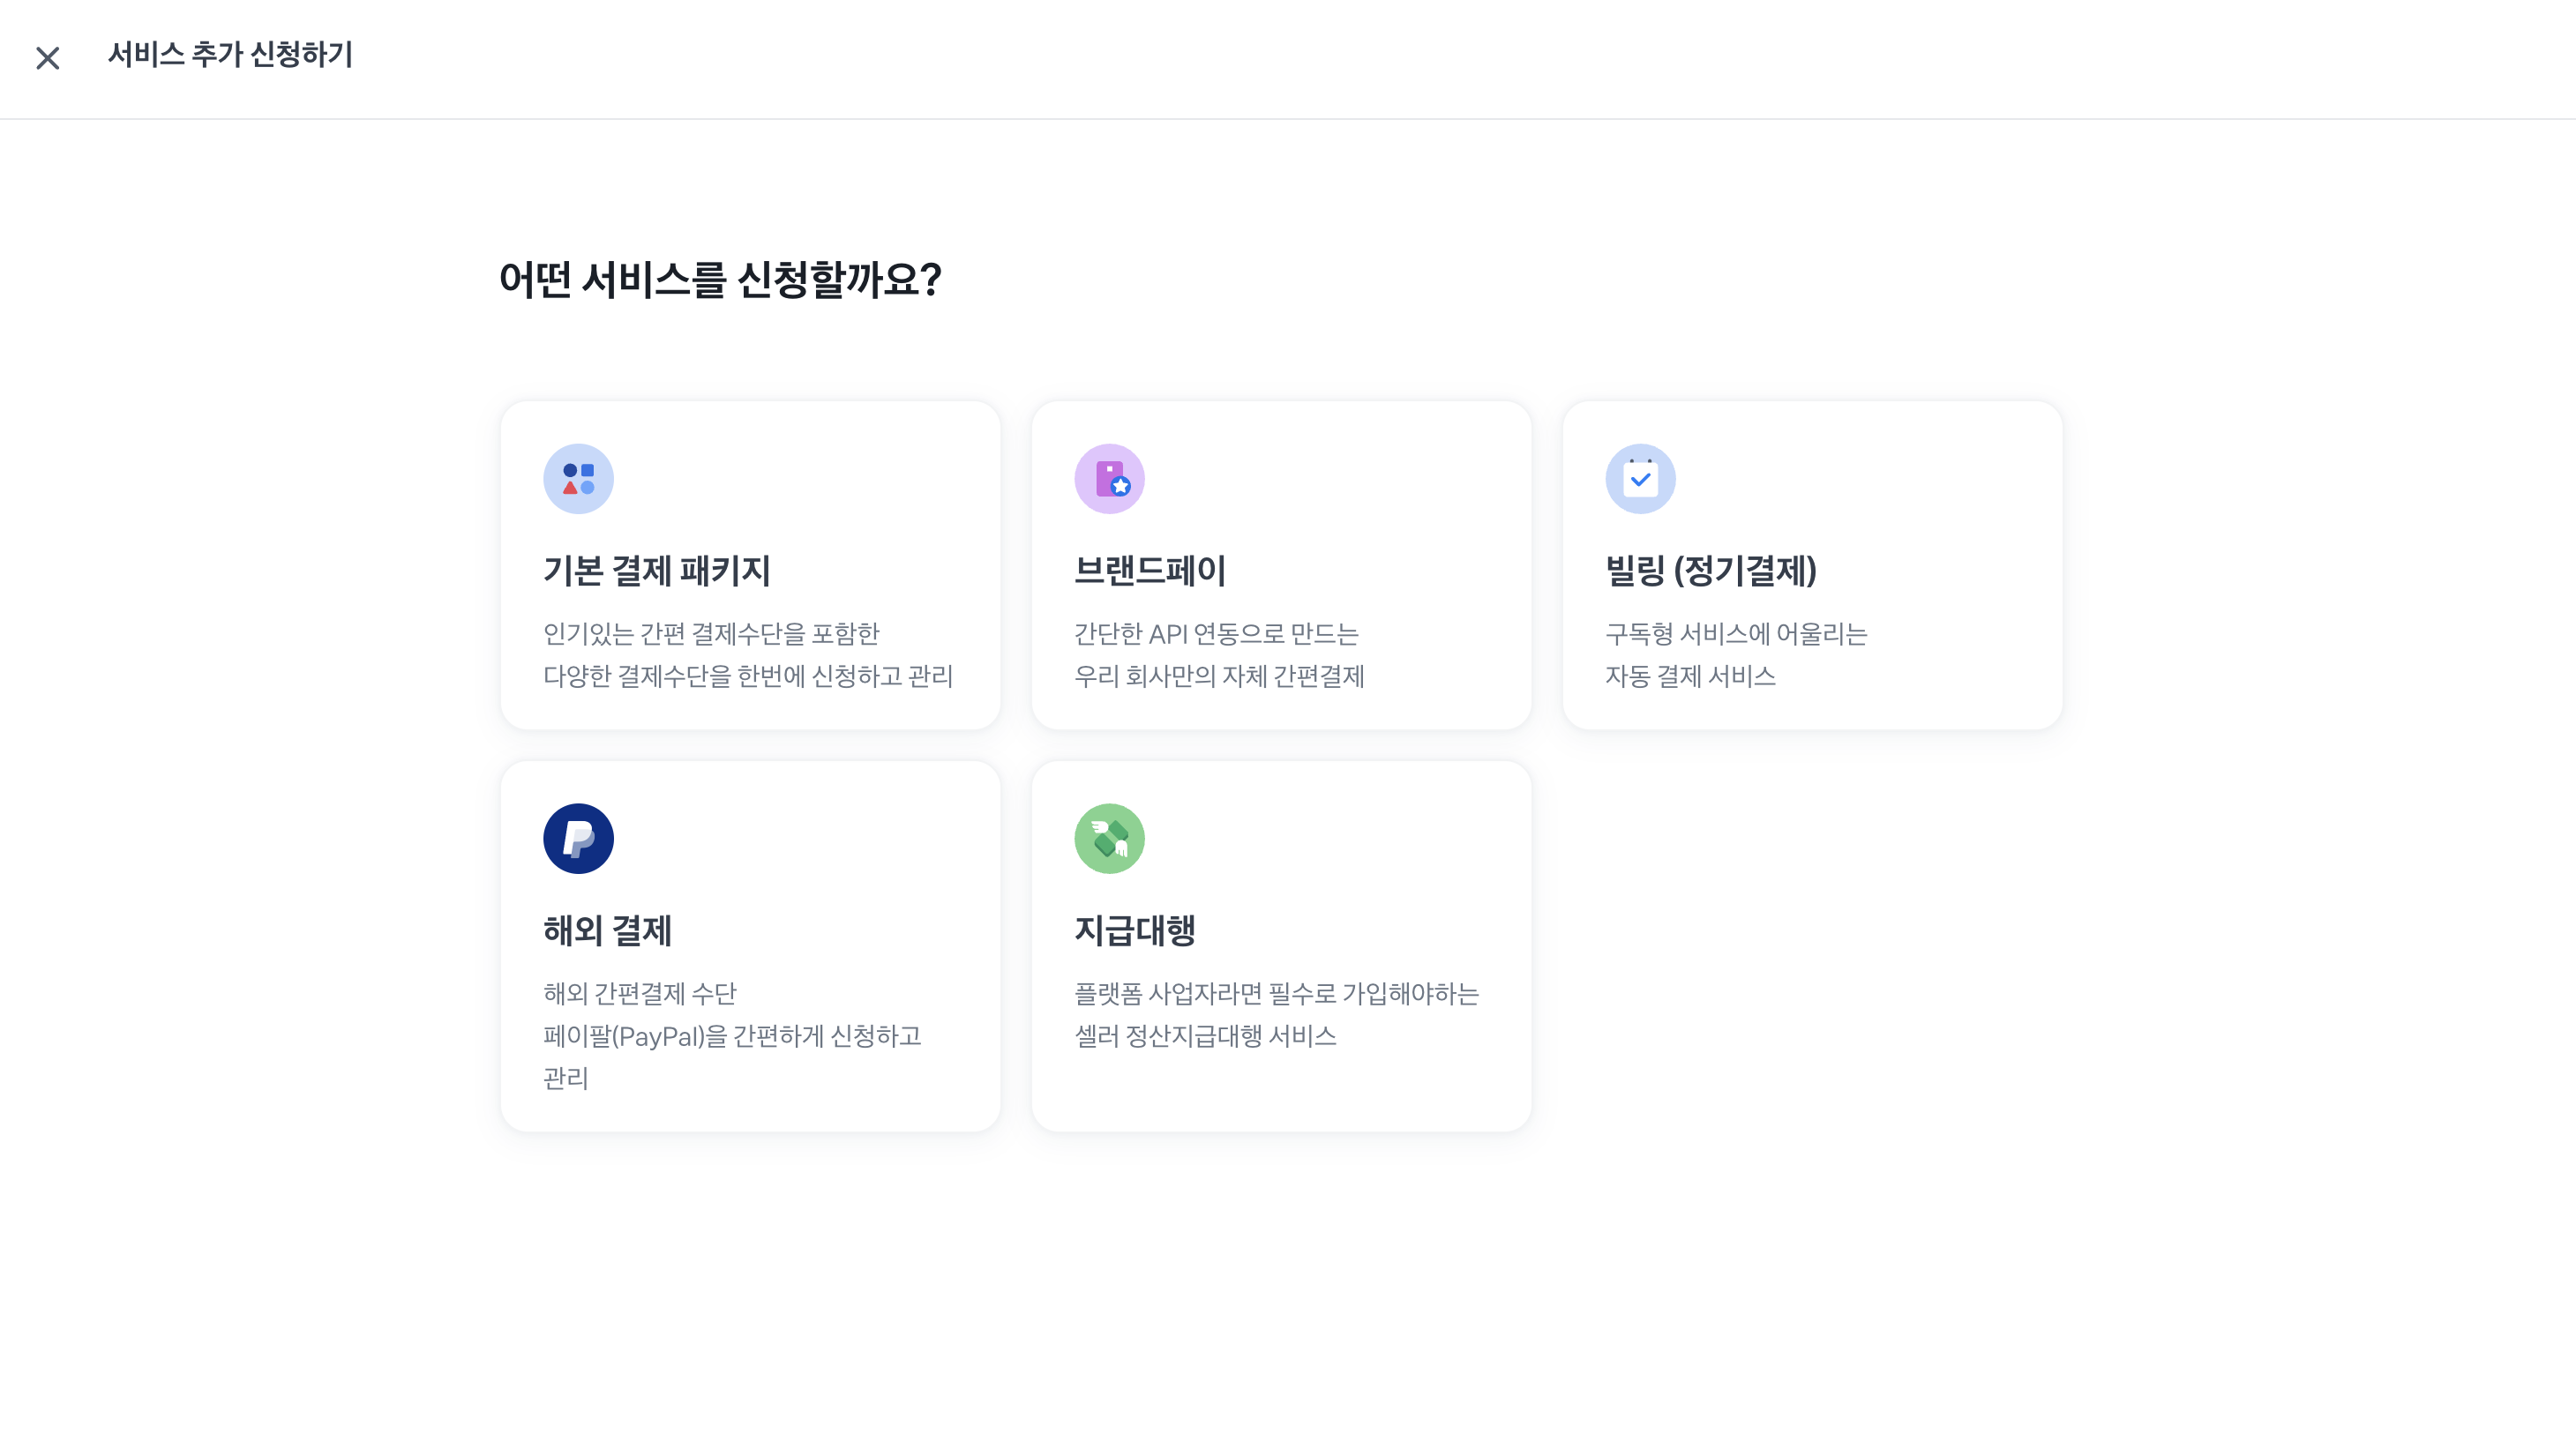Image resolution: width=2576 pixels, height=1434 pixels.
Task: Click the '인기있는 간편 결제수단을 포함한' description line
Action: tap(711, 634)
